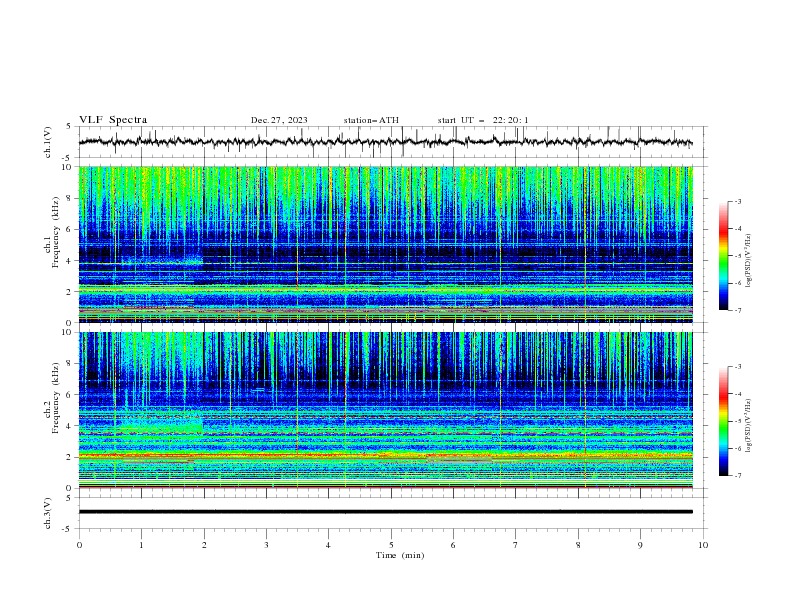Click the bright 4 kHz emission in ch.1 spectrogram
This screenshot has width=792, height=612.
[162, 262]
